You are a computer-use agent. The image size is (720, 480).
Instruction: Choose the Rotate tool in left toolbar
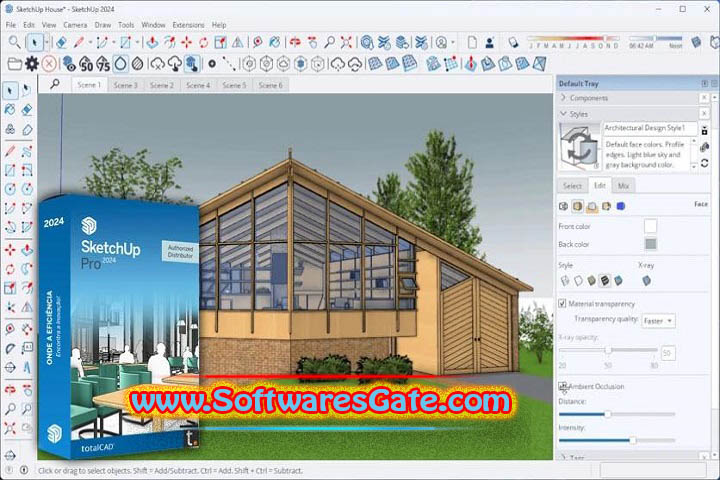pos(10,269)
